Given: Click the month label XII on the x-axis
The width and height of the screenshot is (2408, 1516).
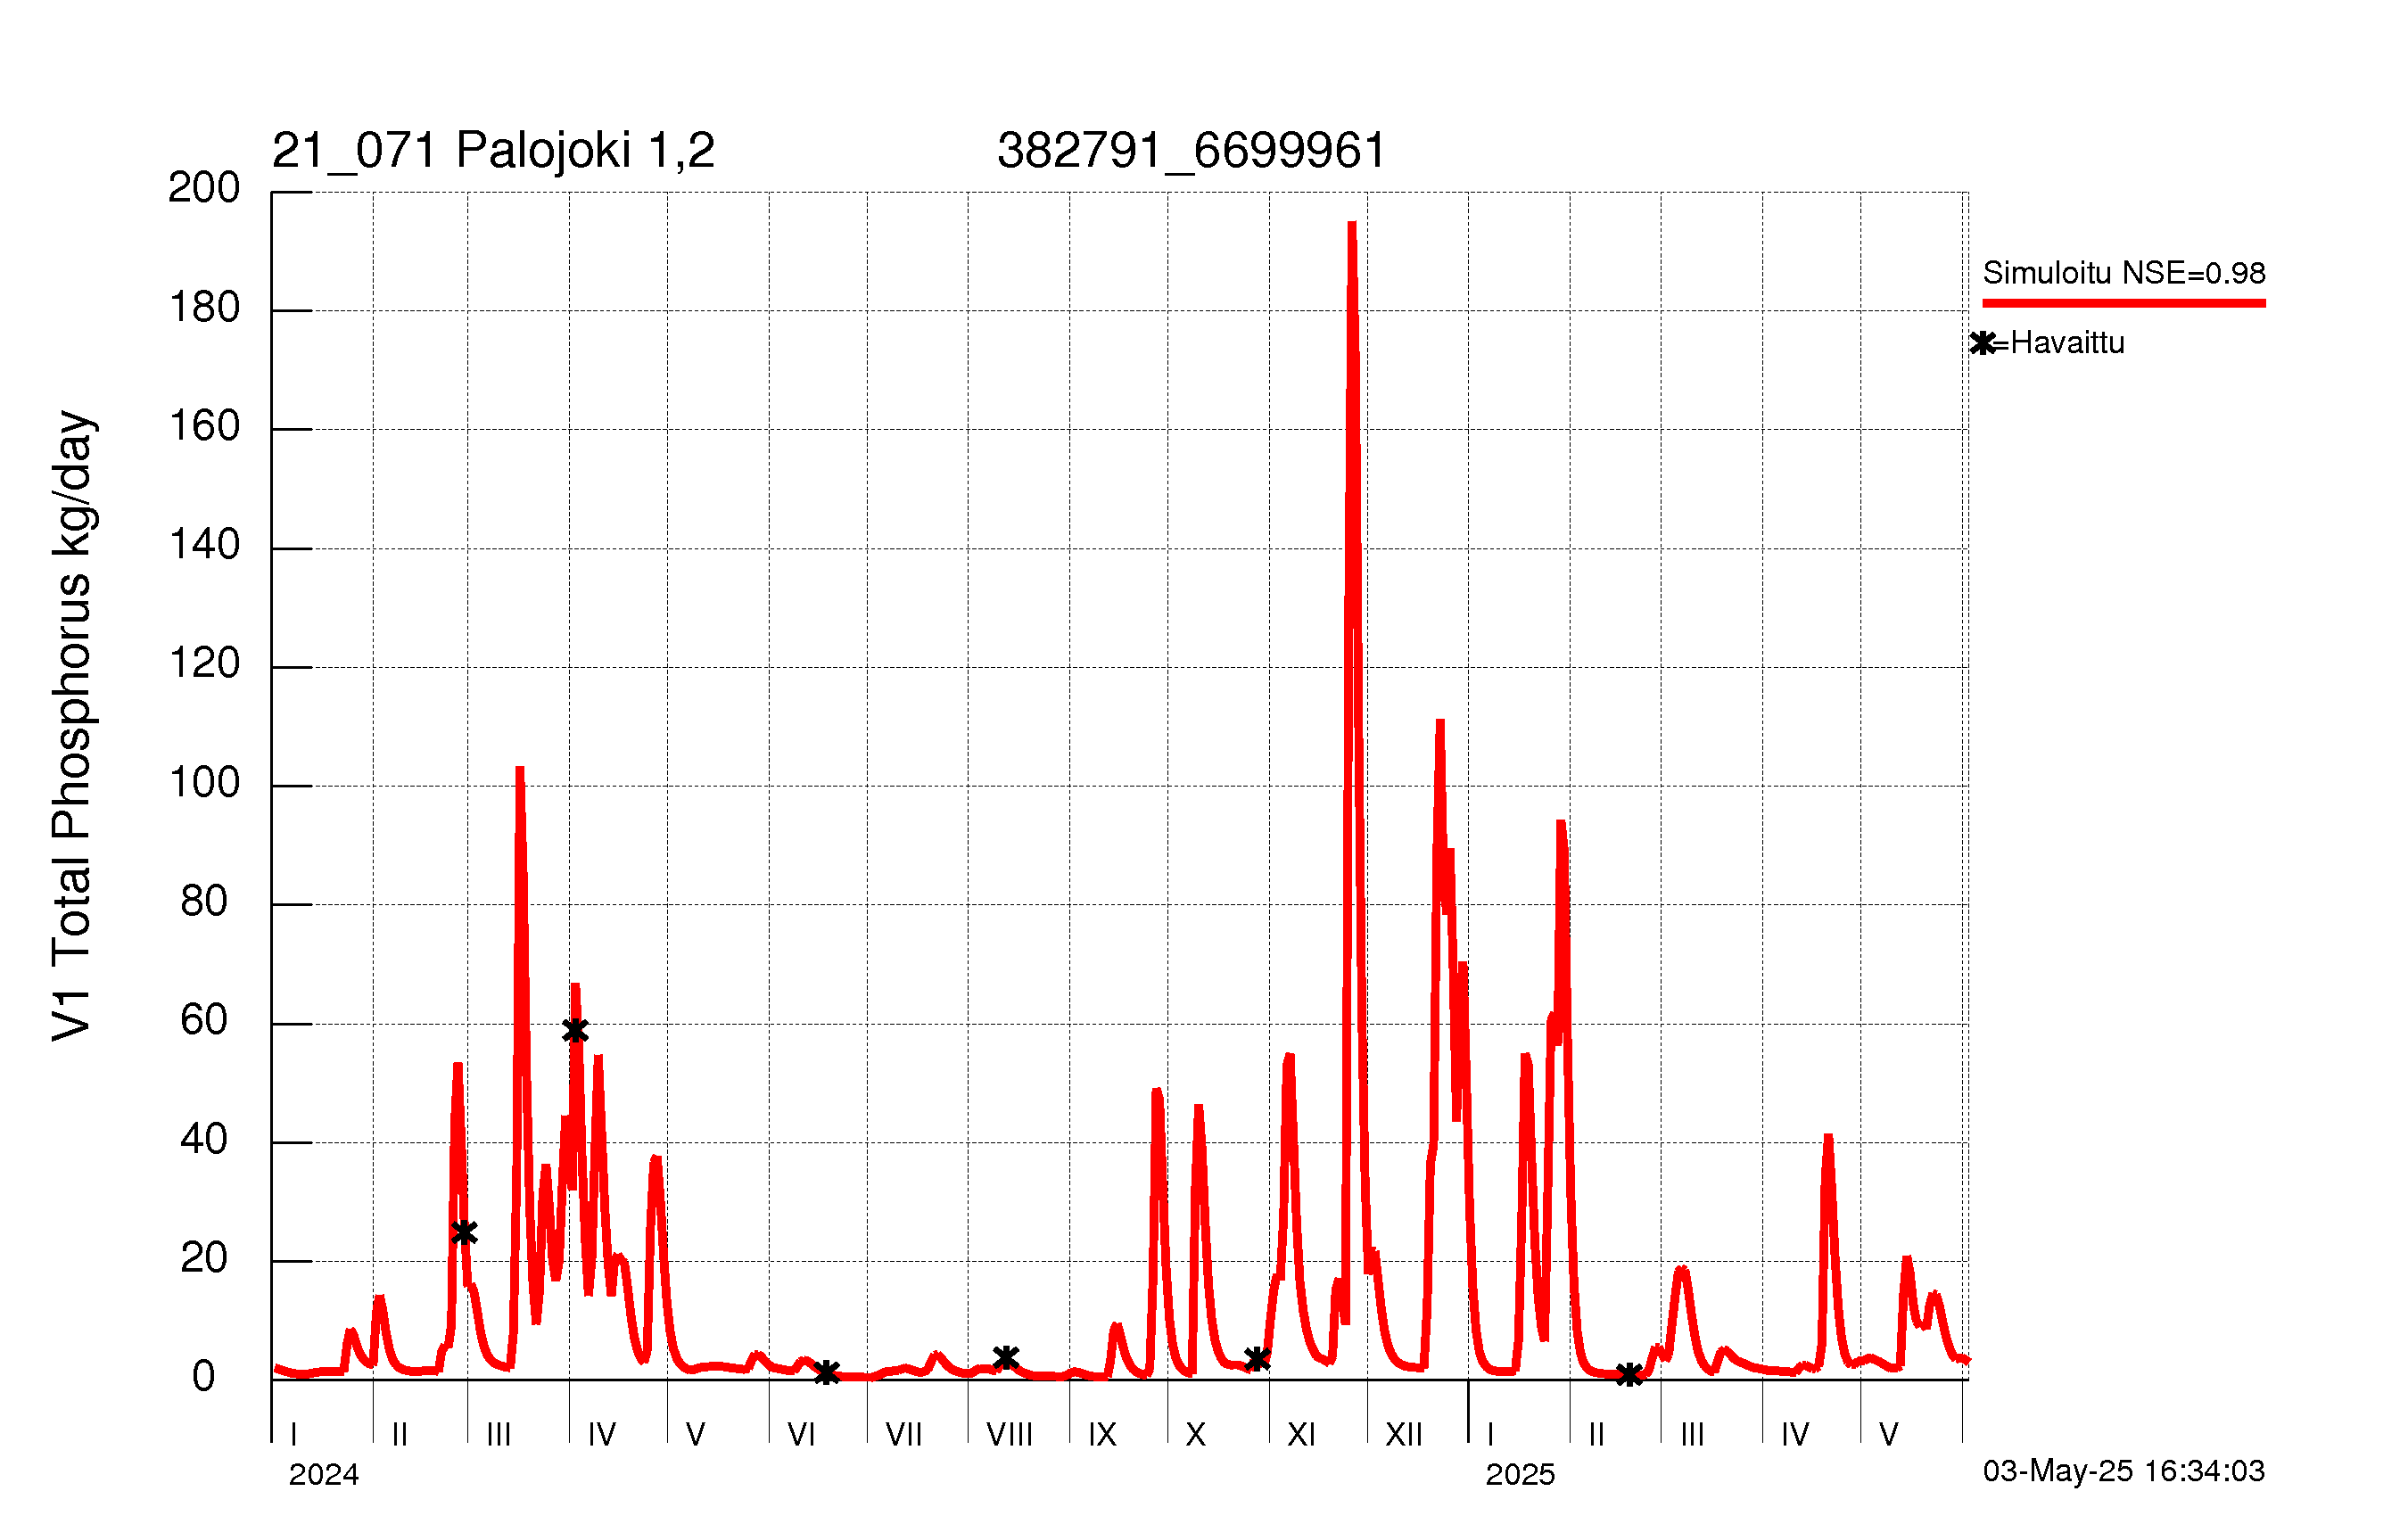Looking at the screenshot, I should click(x=1404, y=1435).
